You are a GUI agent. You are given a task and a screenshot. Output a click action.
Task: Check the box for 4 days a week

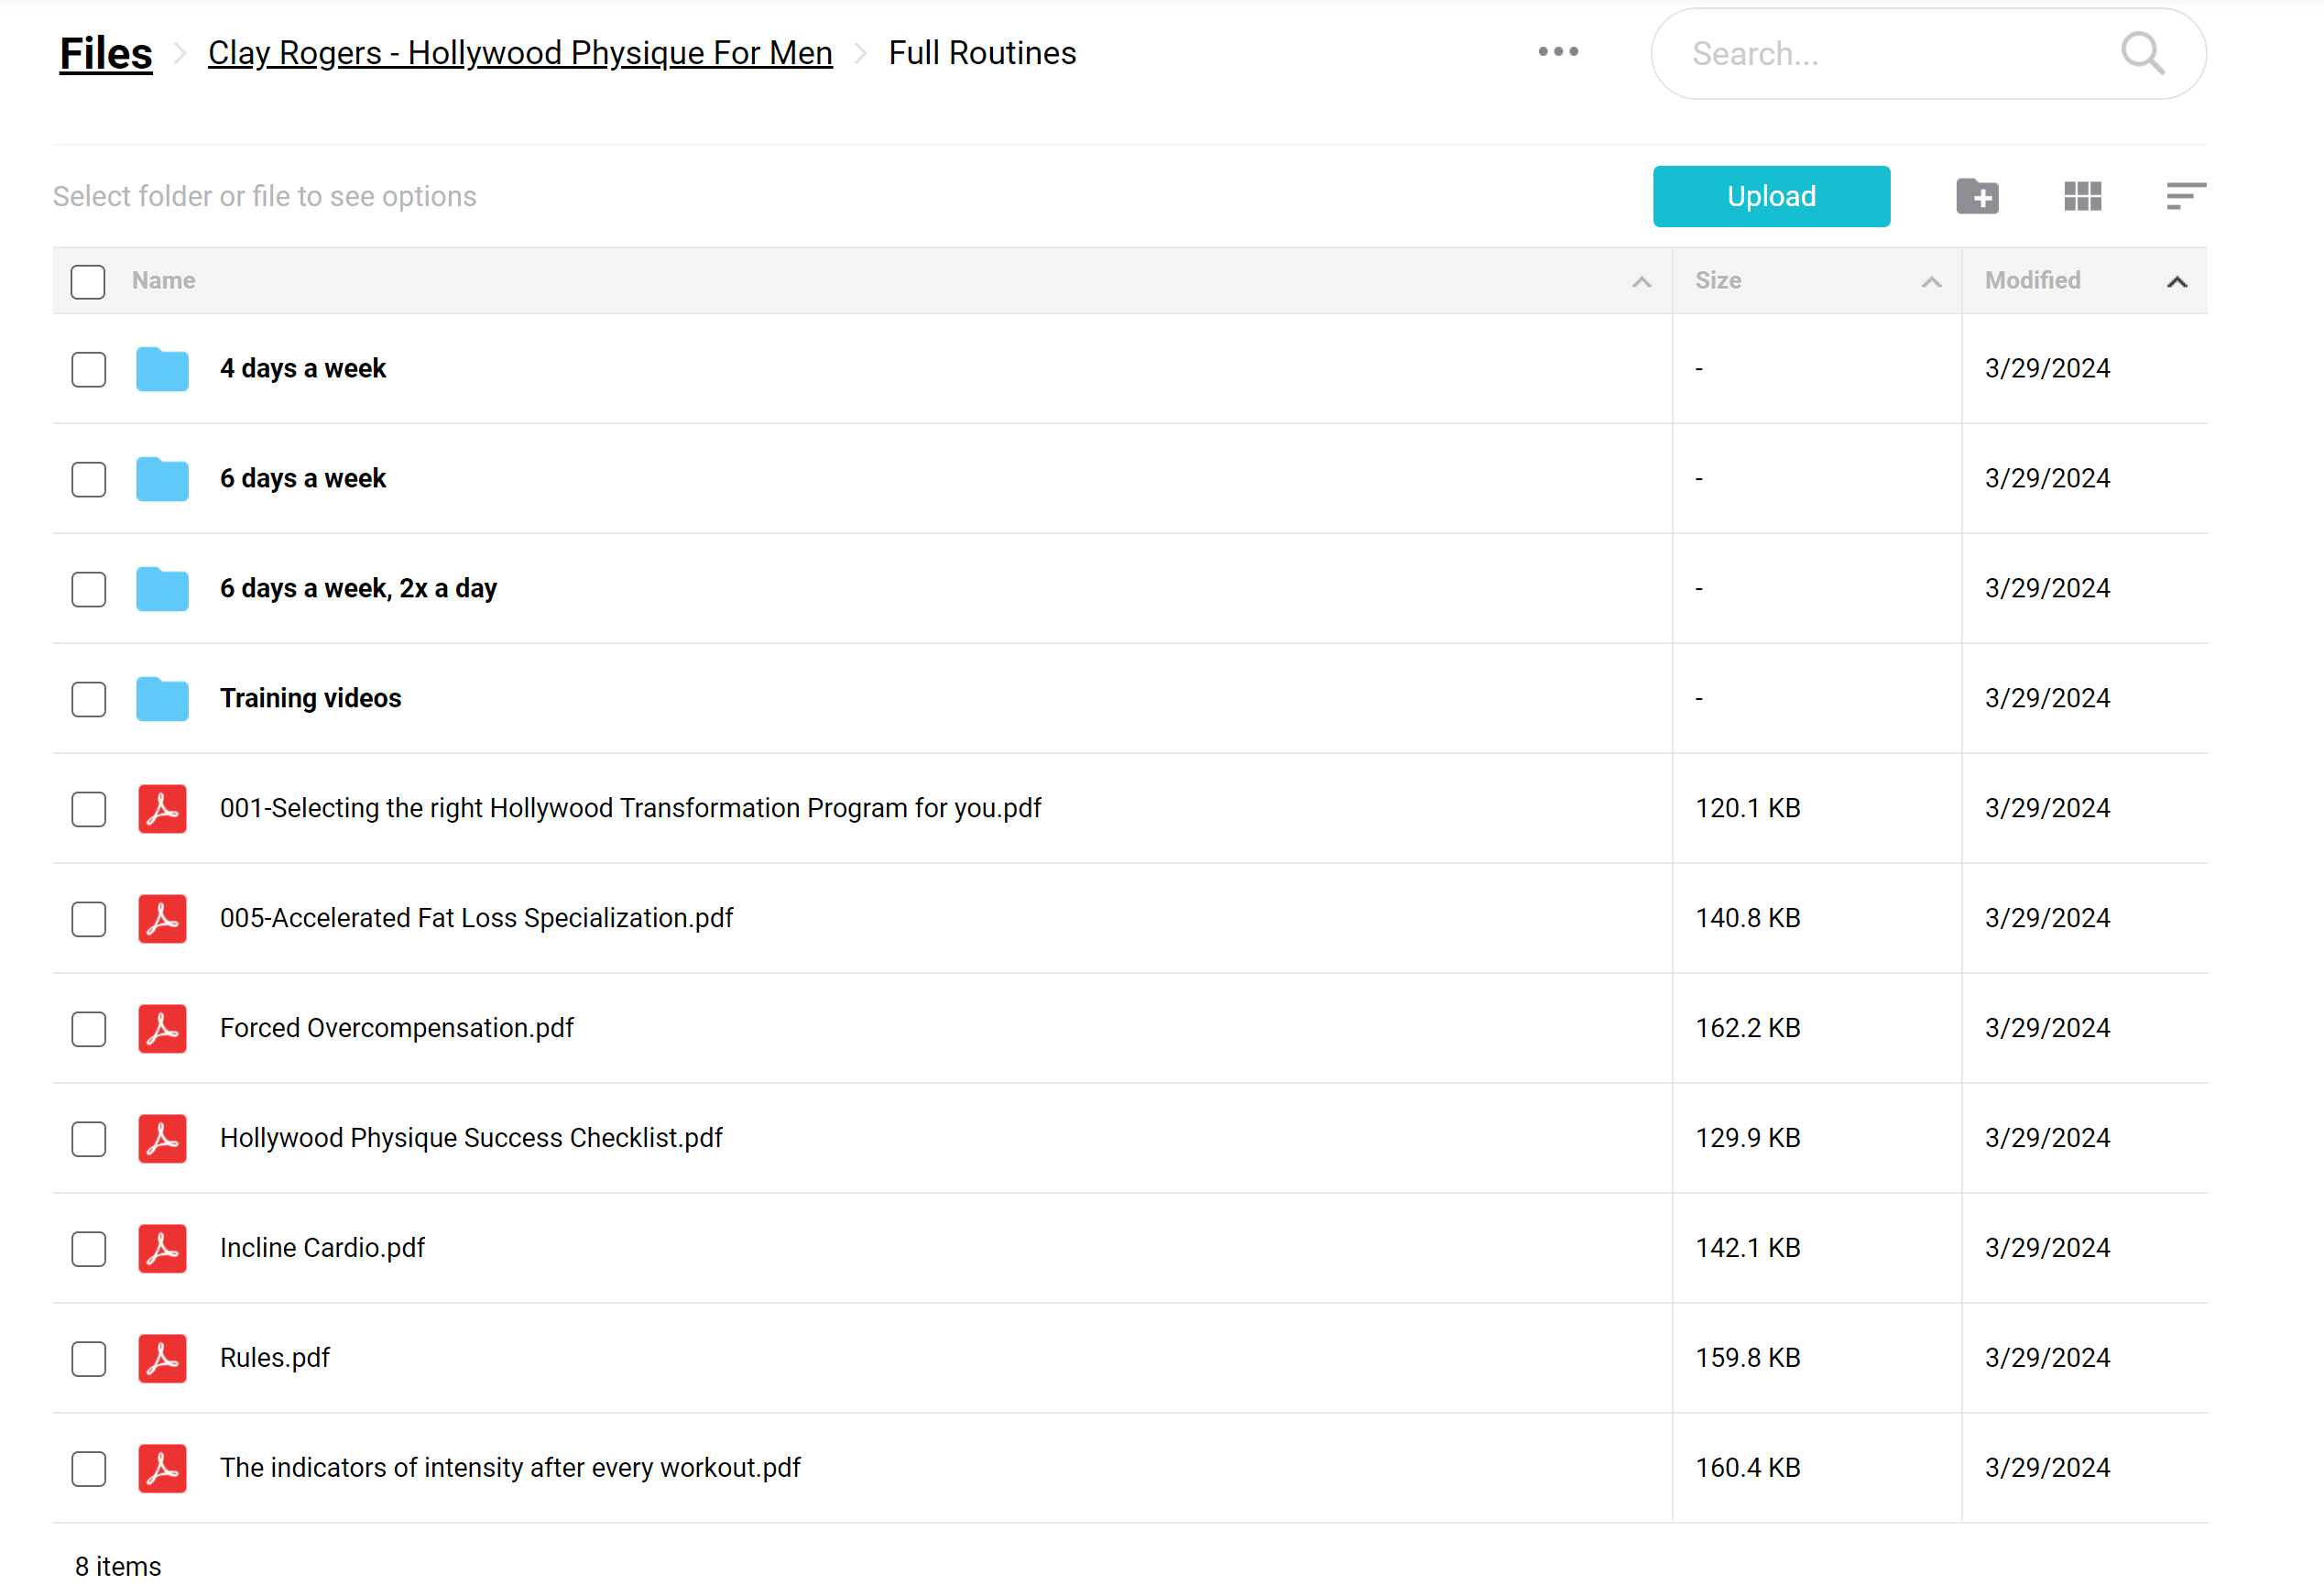click(89, 369)
